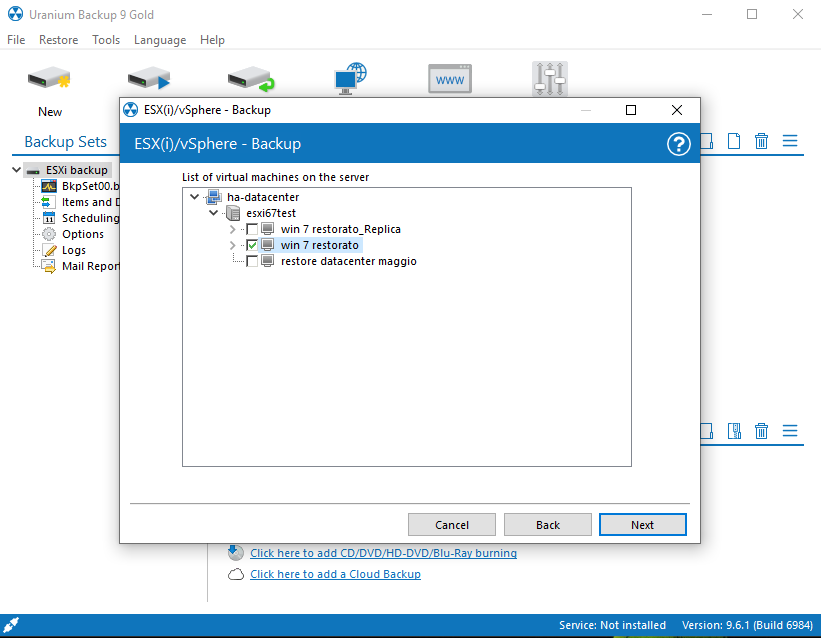This screenshot has width=821, height=638.
Task: Click the connection plug icon in status bar
Action: point(11,625)
